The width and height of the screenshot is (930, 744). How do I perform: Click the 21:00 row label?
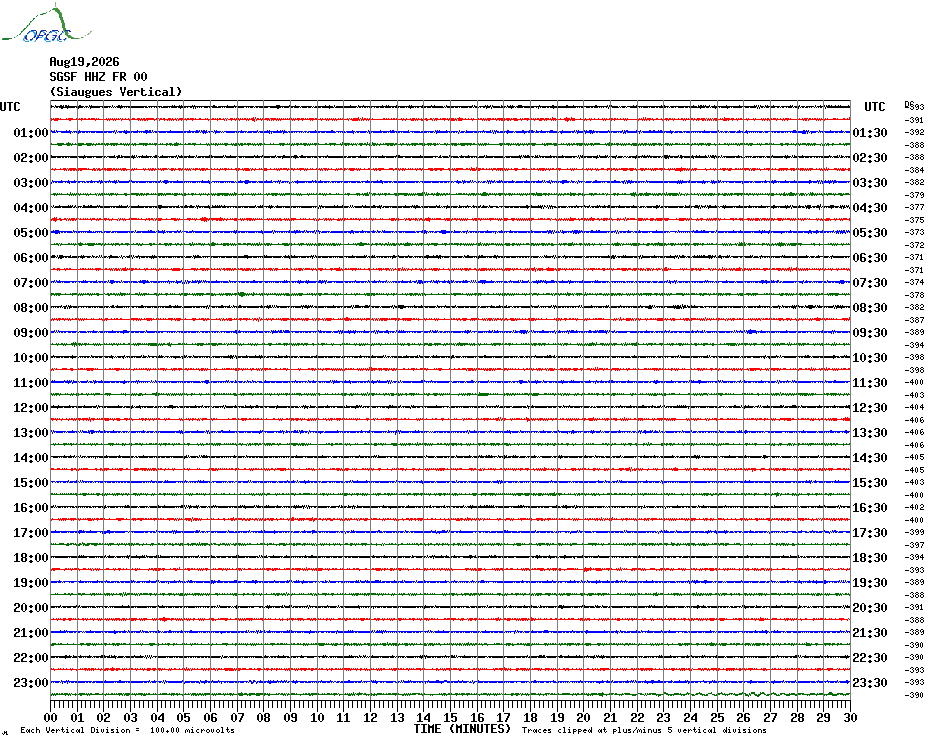click(x=31, y=632)
